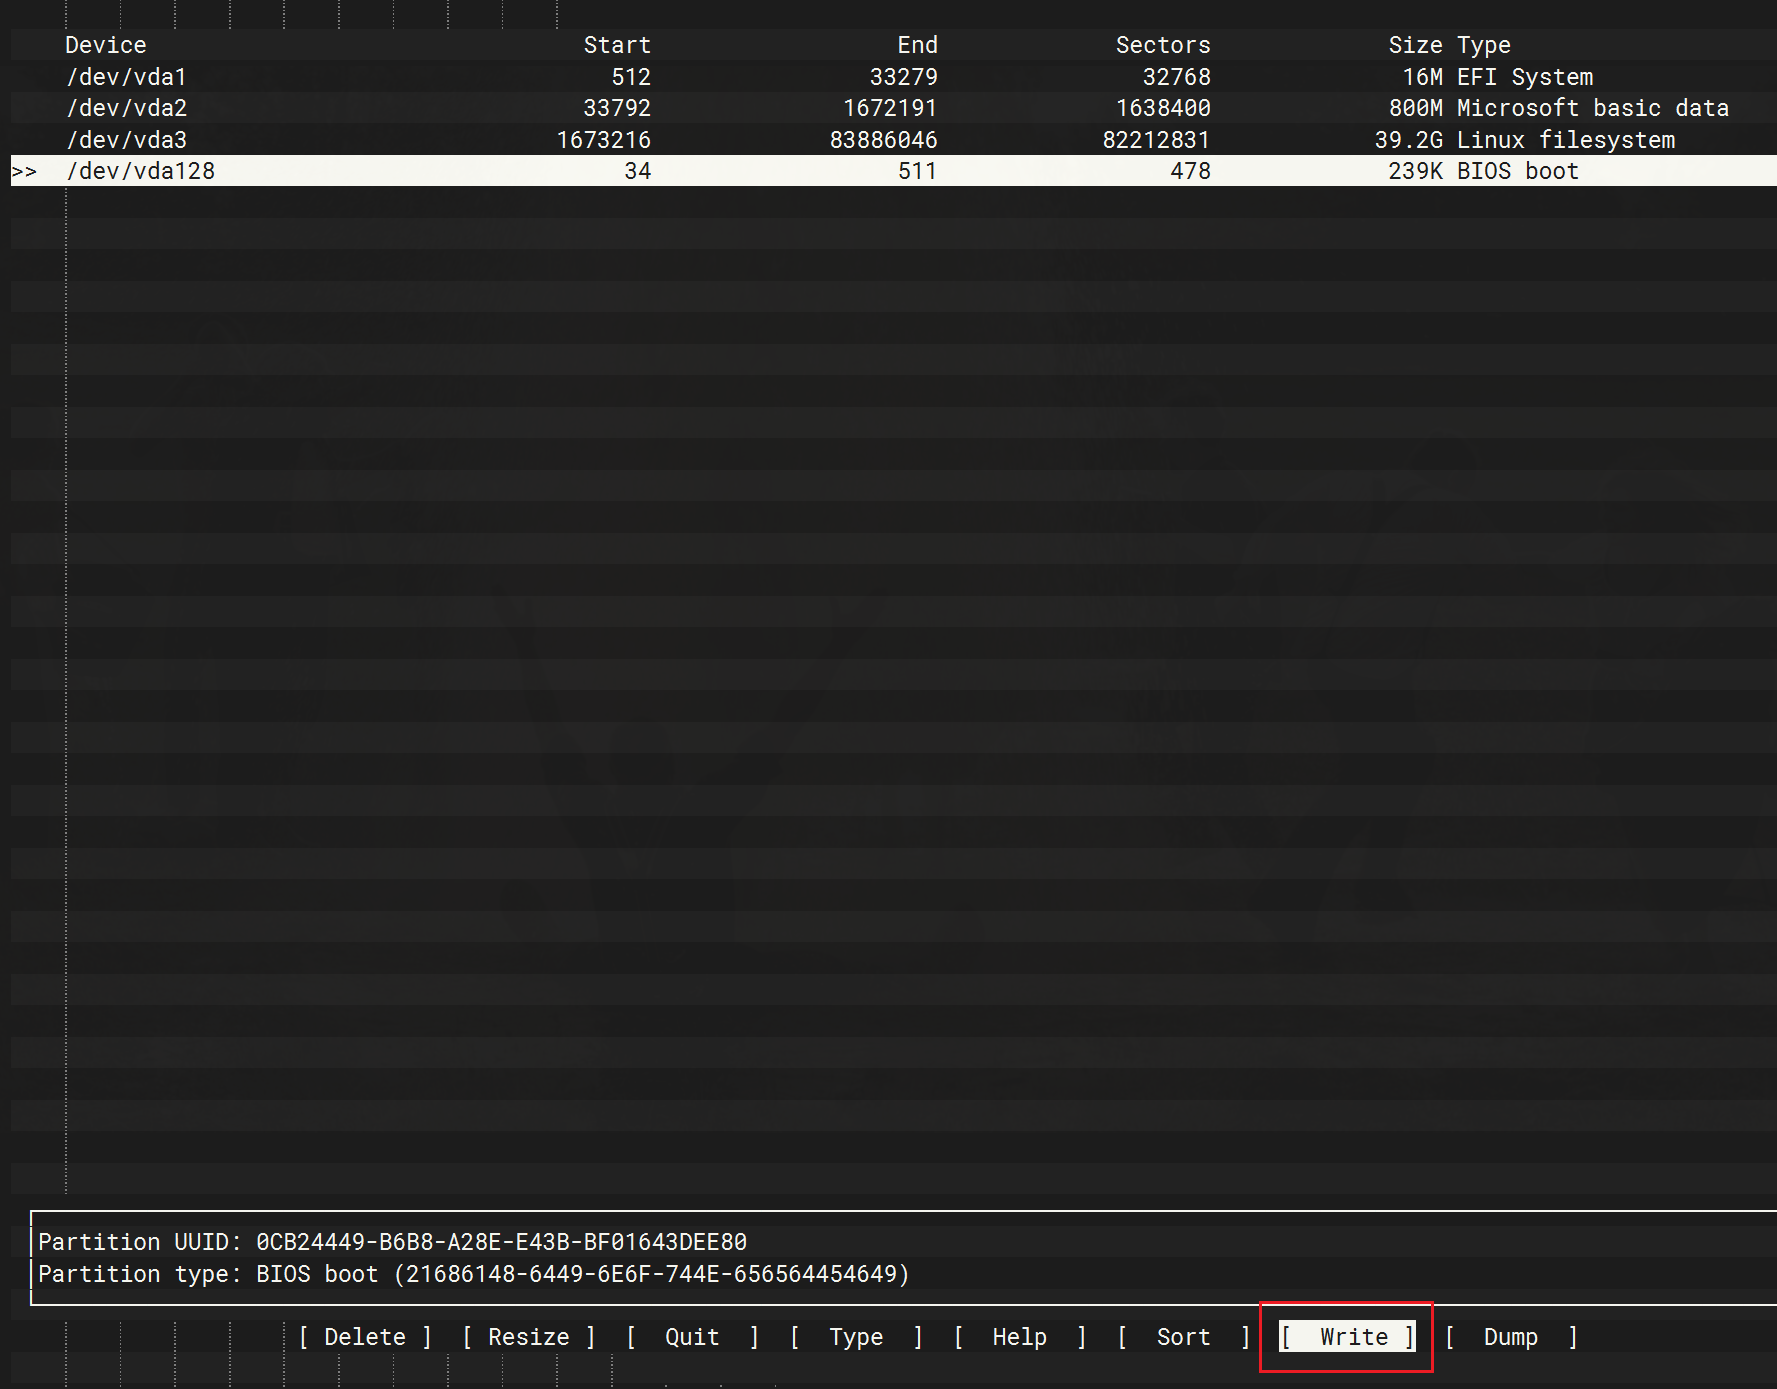Open the Type option in bottom menu

(856, 1337)
